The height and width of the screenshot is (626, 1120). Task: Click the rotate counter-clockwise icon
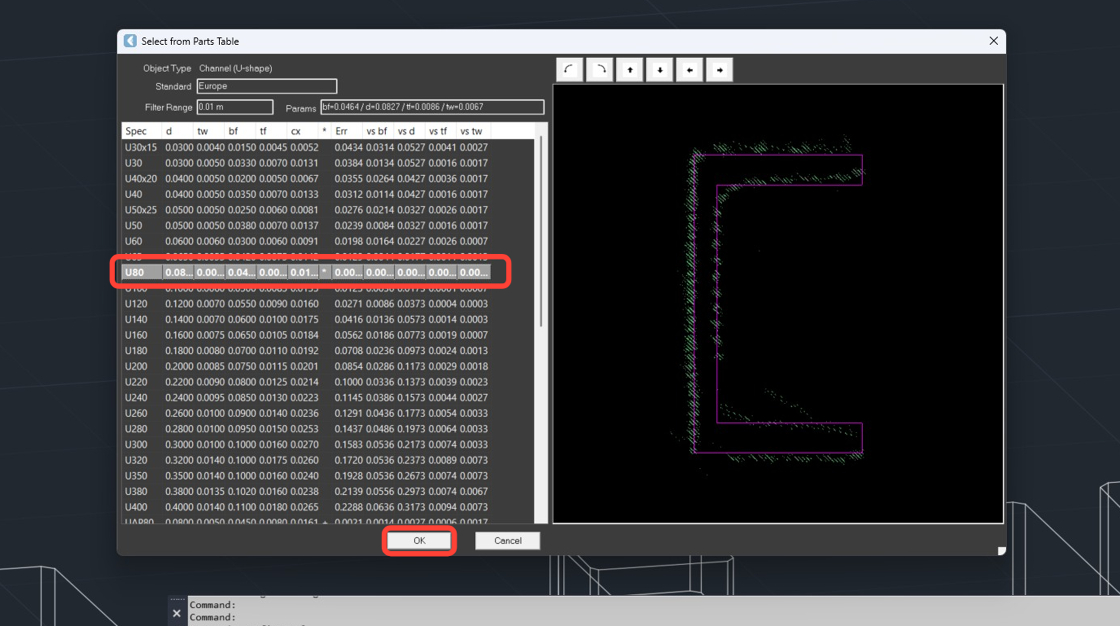coord(569,70)
